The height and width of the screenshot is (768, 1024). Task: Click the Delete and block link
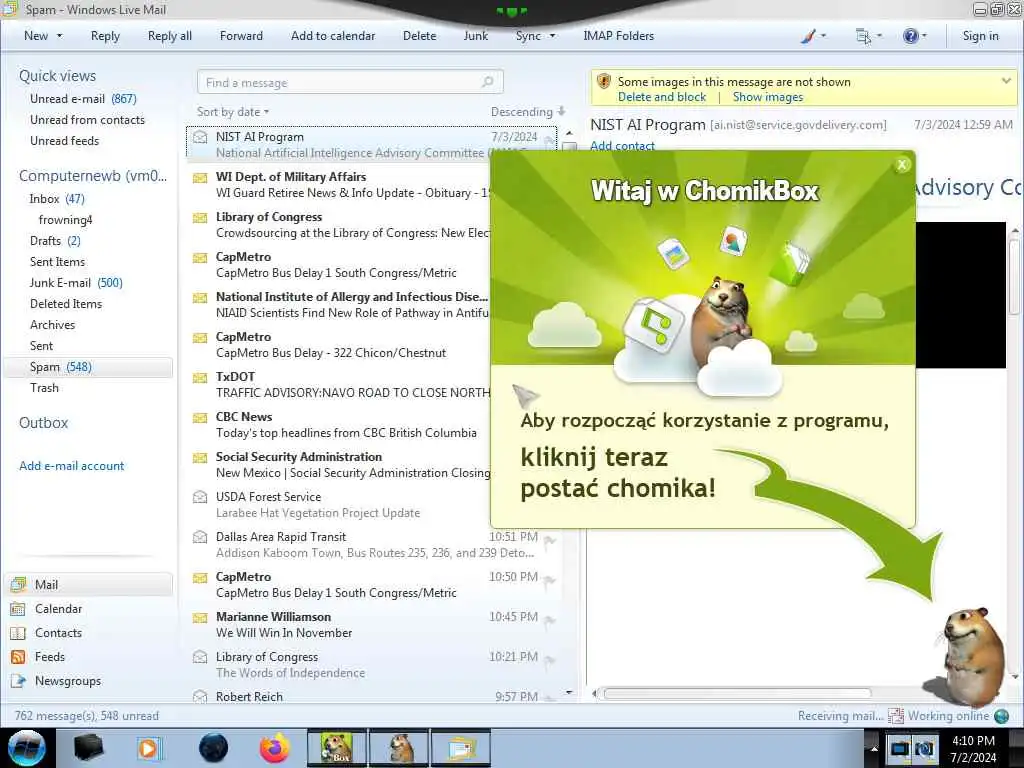(x=662, y=97)
